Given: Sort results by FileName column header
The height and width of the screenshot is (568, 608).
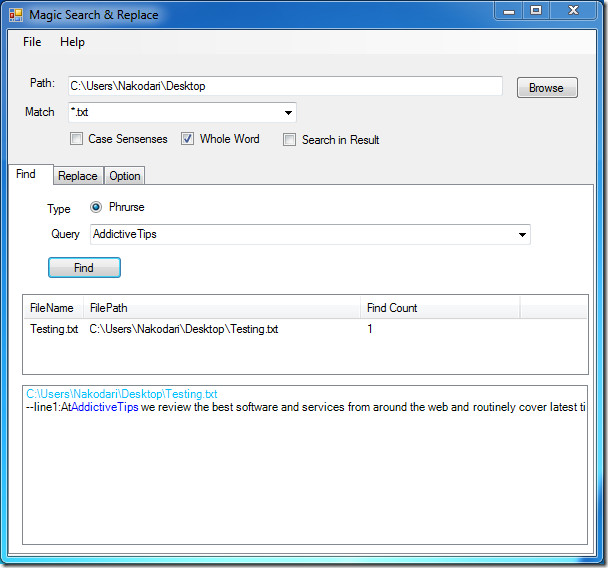Looking at the screenshot, I should [x=53, y=308].
